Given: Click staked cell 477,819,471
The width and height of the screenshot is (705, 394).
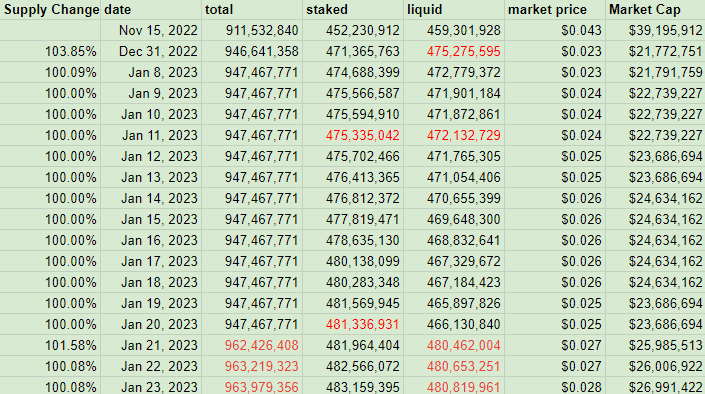Looking at the screenshot, I should (353, 219).
